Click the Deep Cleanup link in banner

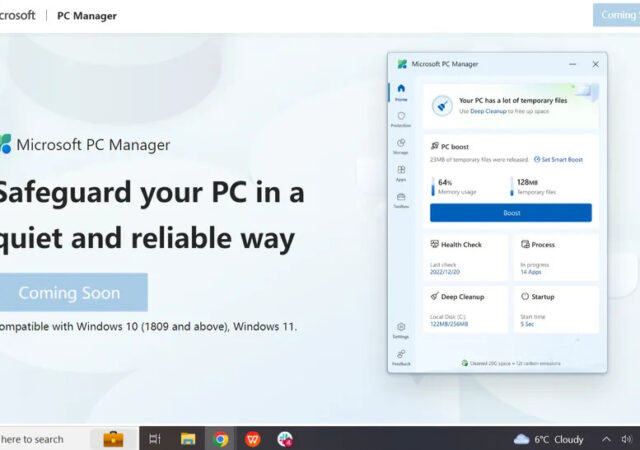488,111
